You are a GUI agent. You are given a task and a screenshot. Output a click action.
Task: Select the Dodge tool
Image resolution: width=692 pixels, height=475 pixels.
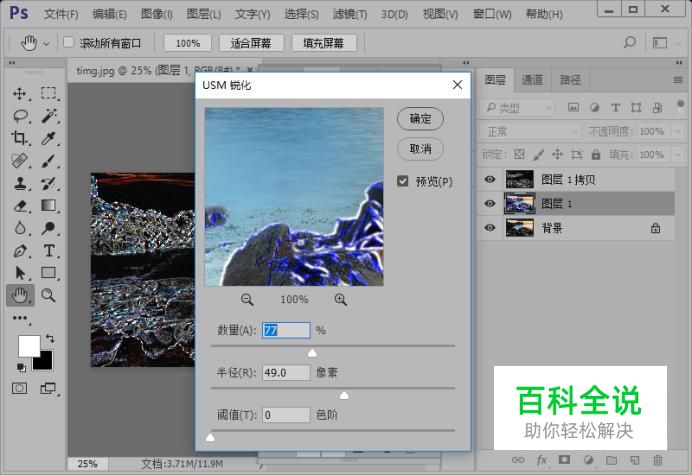(49, 228)
